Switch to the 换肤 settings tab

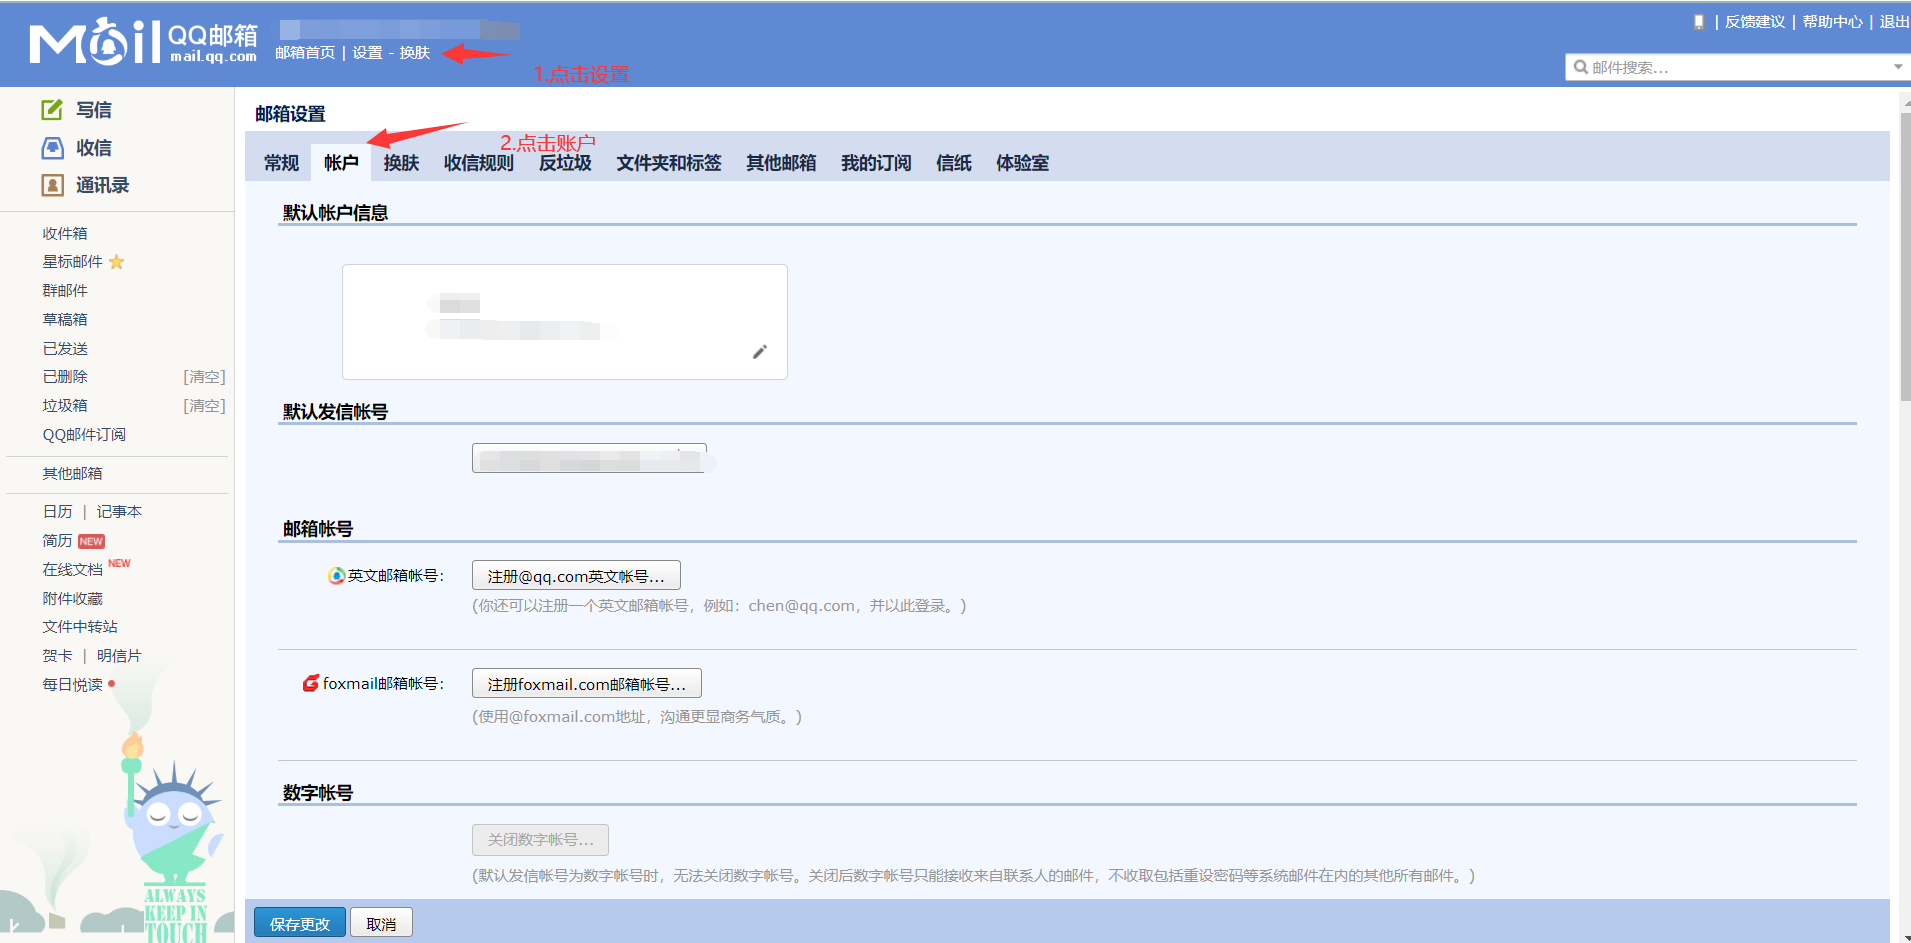click(401, 163)
